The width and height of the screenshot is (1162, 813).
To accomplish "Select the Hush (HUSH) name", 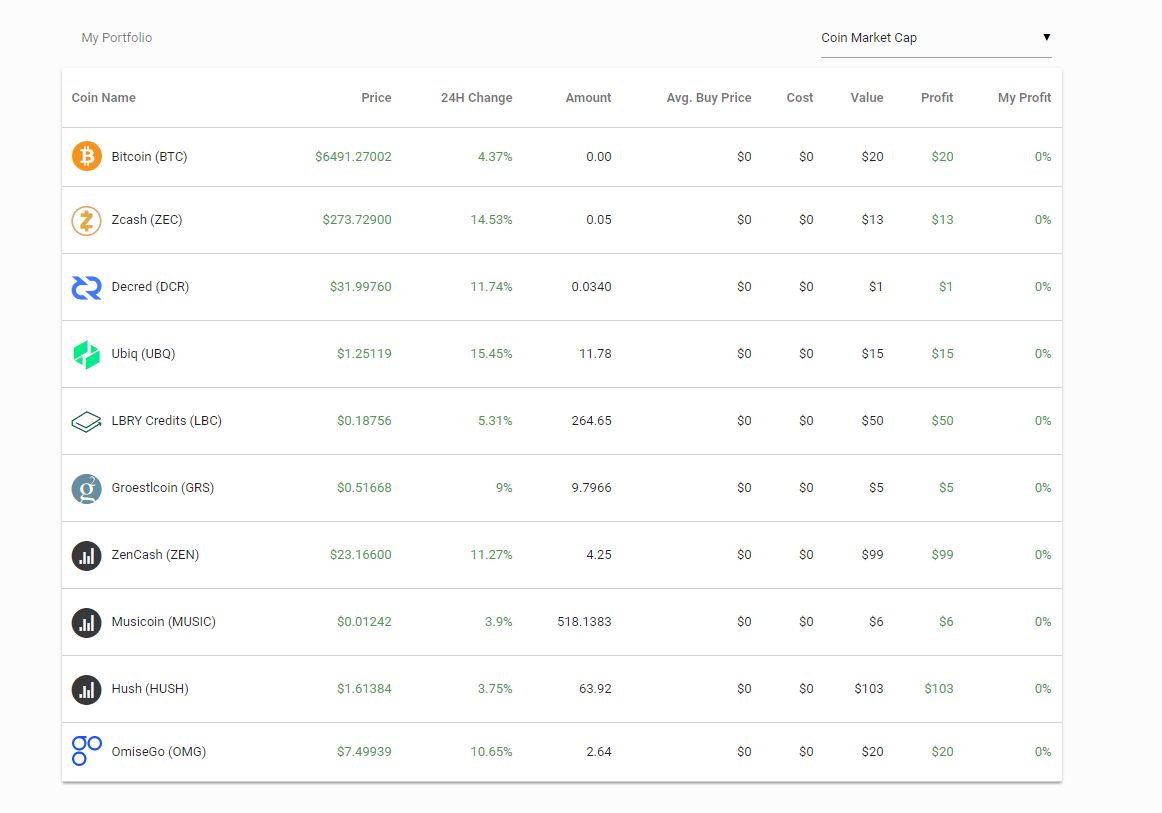I will (x=150, y=688).
